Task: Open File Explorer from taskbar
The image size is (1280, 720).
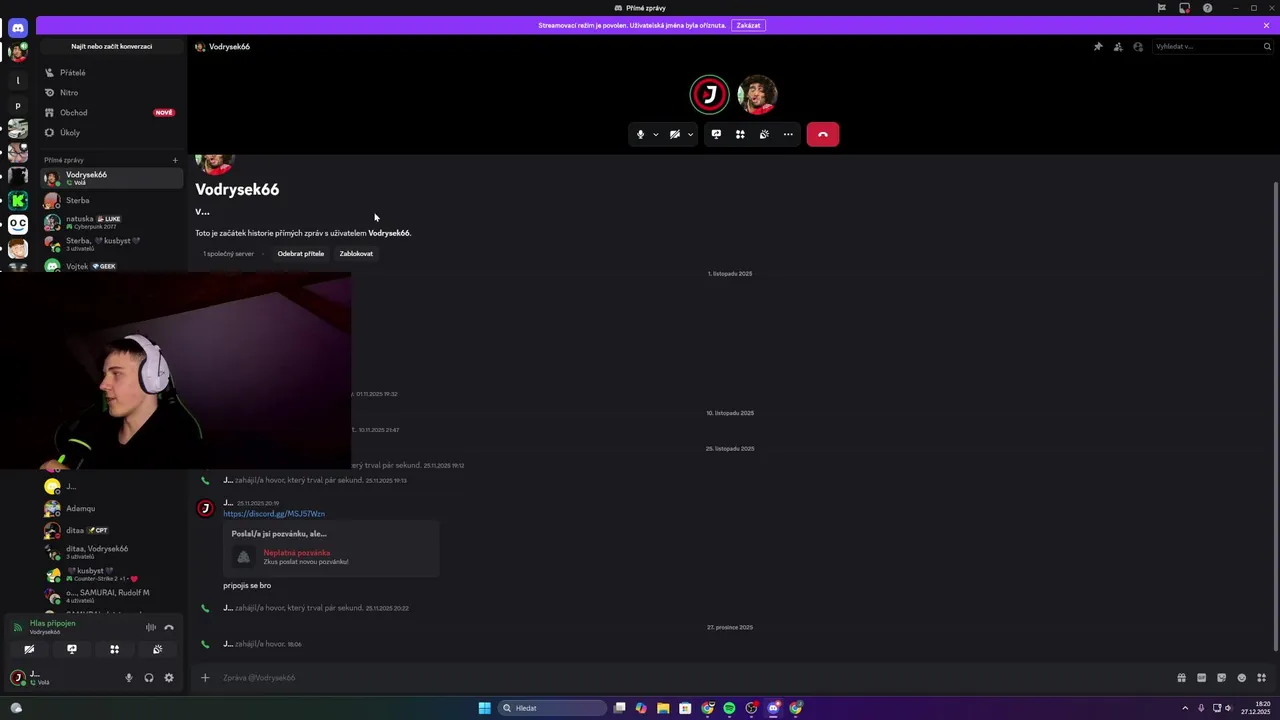Action: (x=663, y=708)
